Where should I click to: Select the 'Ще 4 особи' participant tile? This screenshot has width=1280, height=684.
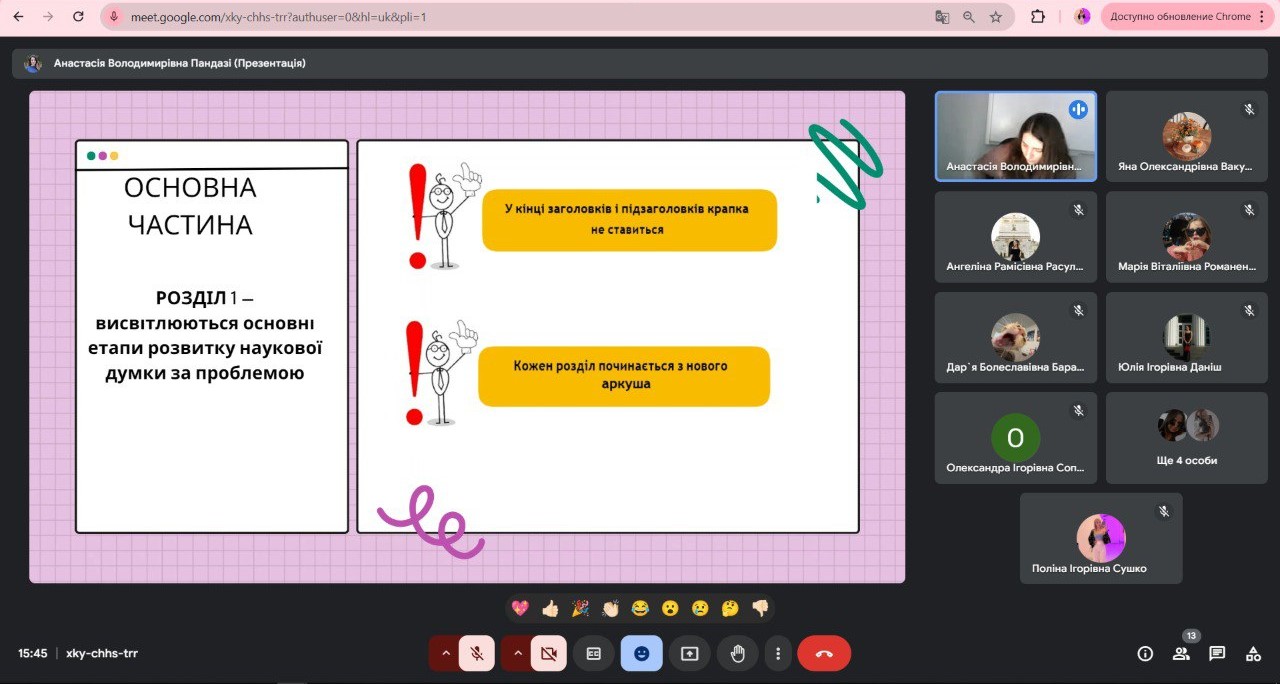tap(1186, 436)
